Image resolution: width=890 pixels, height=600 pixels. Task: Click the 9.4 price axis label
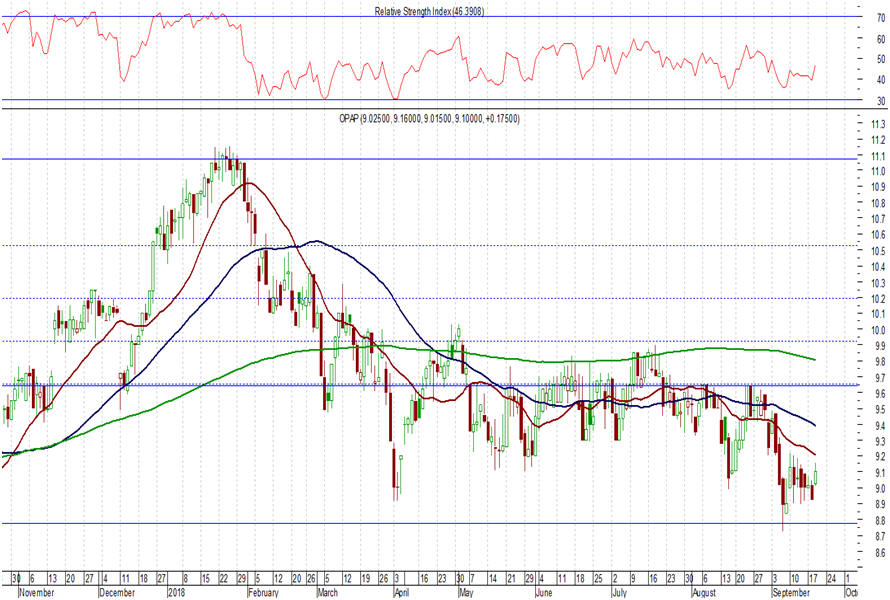pos(880,426)
